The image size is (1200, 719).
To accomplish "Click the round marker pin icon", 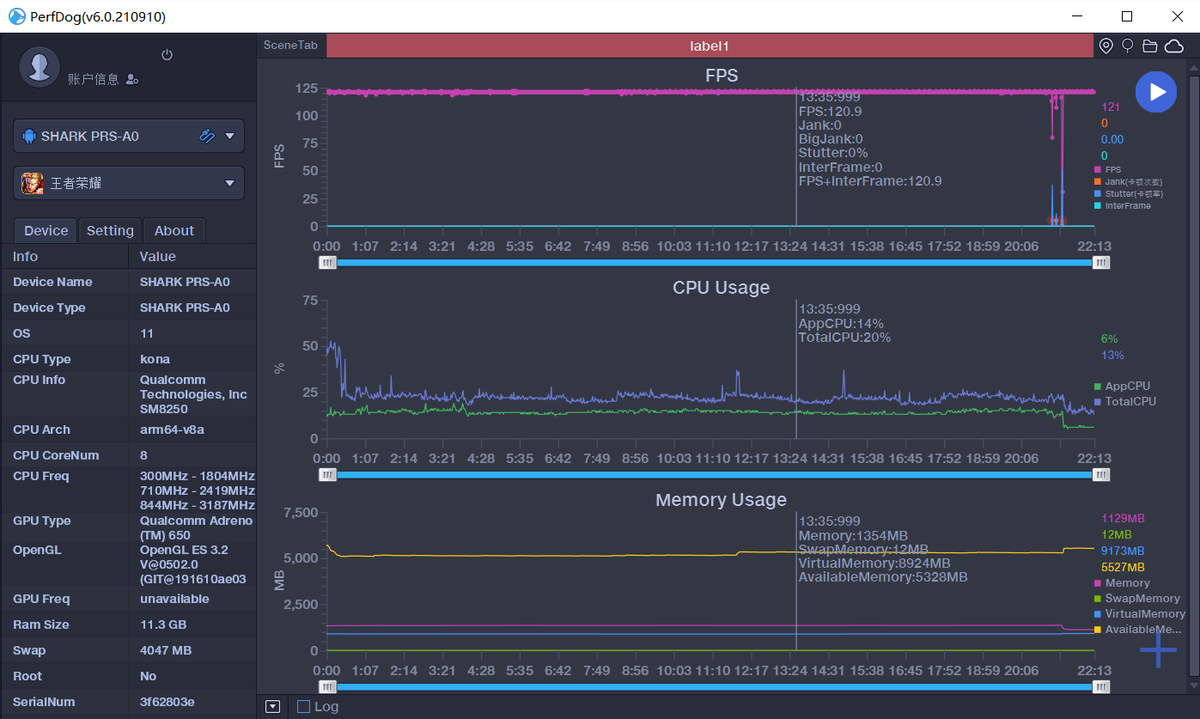I will [1128, 46].
